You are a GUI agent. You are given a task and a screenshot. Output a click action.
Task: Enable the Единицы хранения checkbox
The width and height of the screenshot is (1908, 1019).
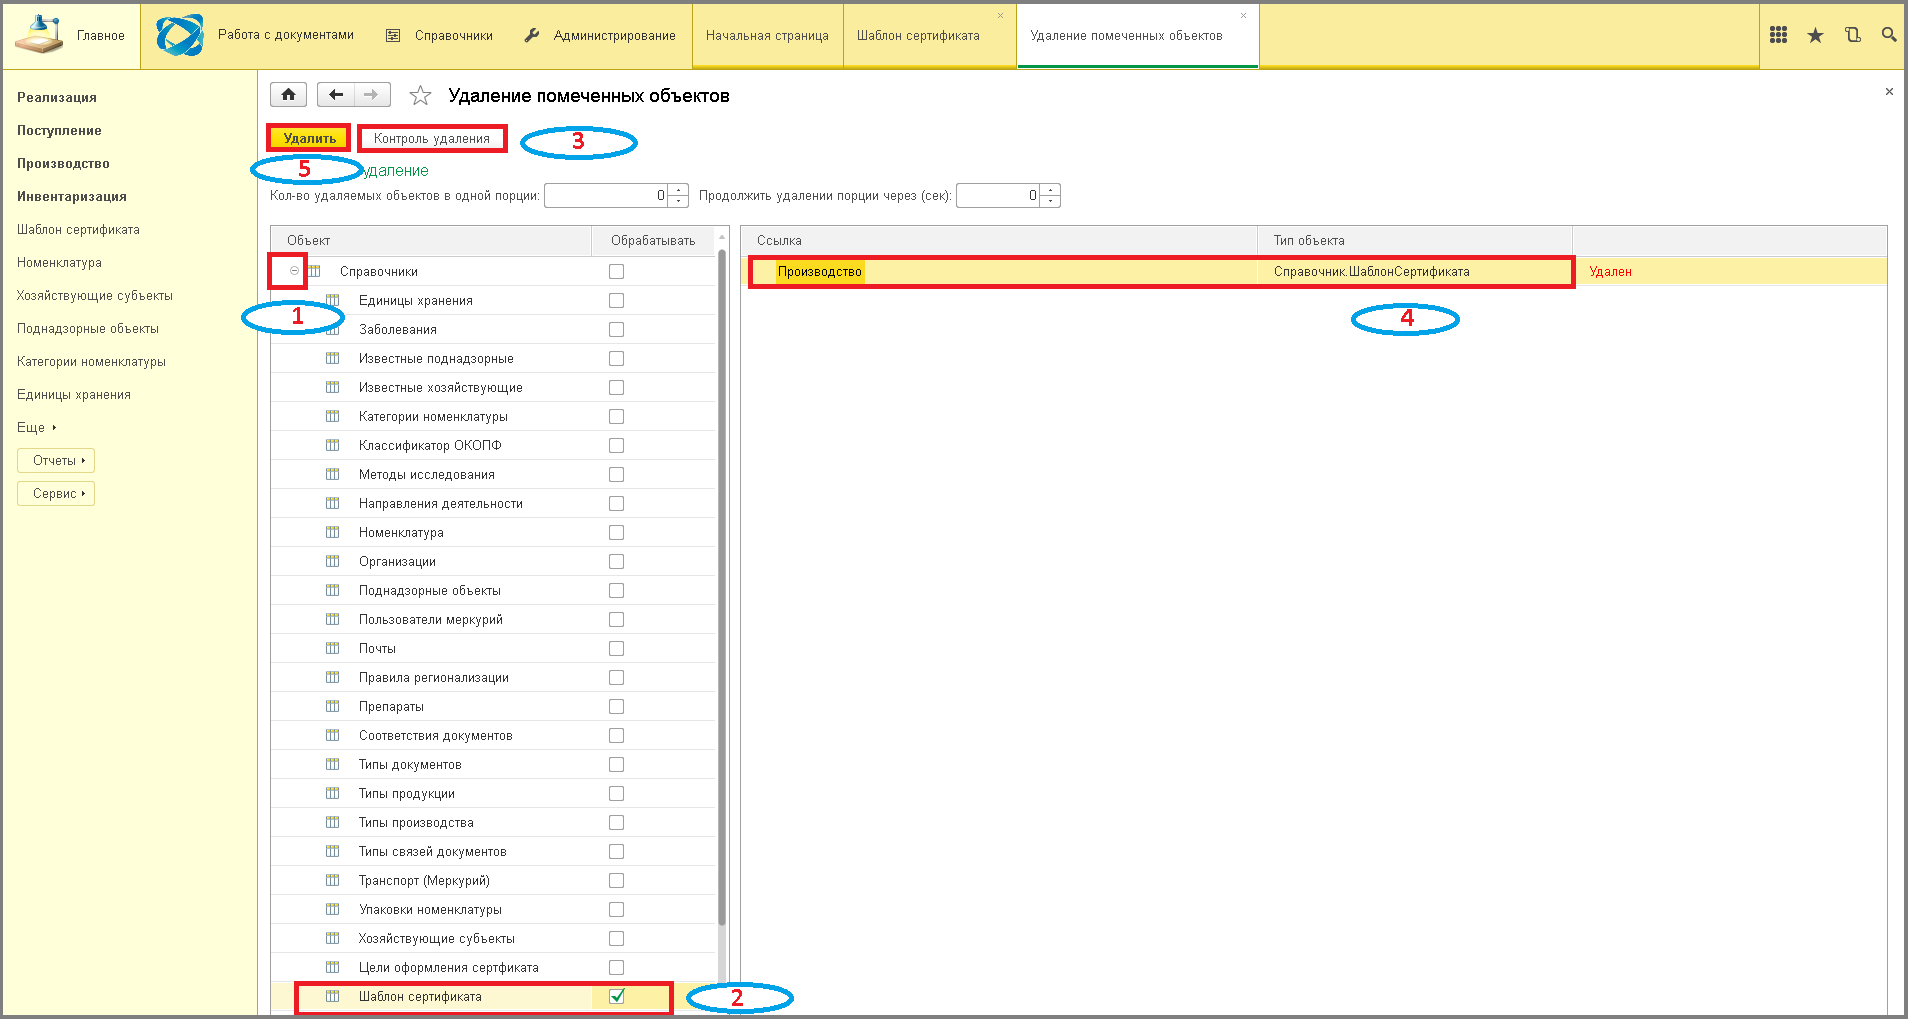coord(616,301)
